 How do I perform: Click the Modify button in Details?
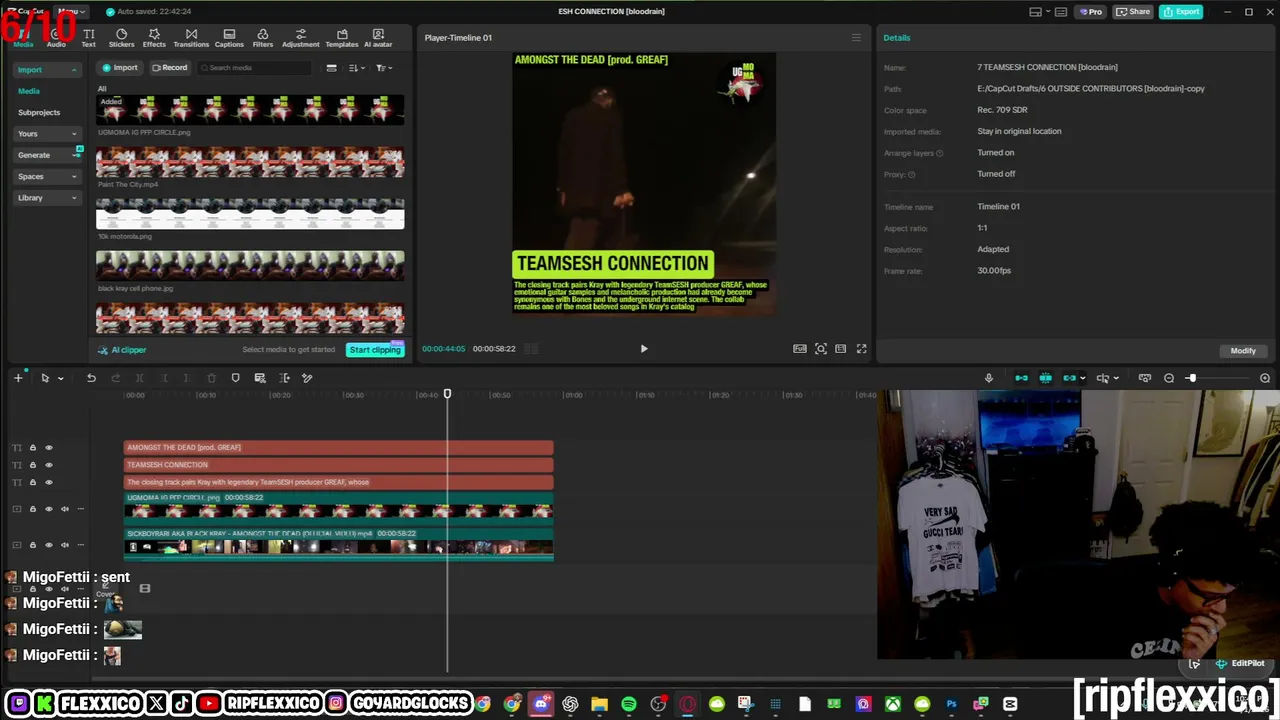click(1243, 351)
